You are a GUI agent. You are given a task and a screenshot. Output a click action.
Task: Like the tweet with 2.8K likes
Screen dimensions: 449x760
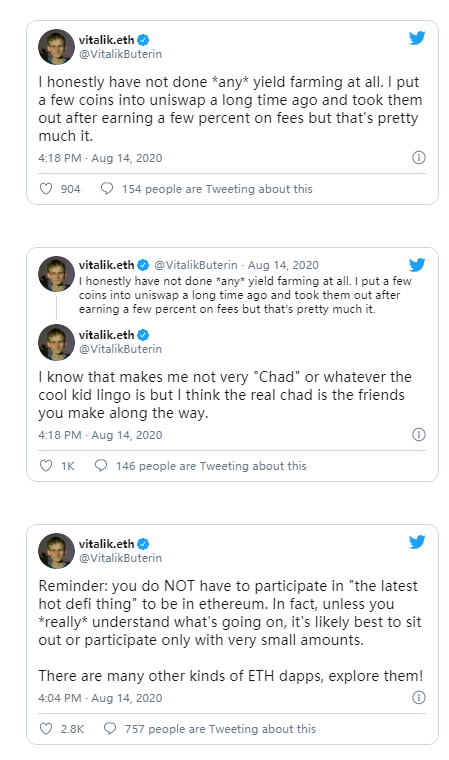click(x=46, y=728)
